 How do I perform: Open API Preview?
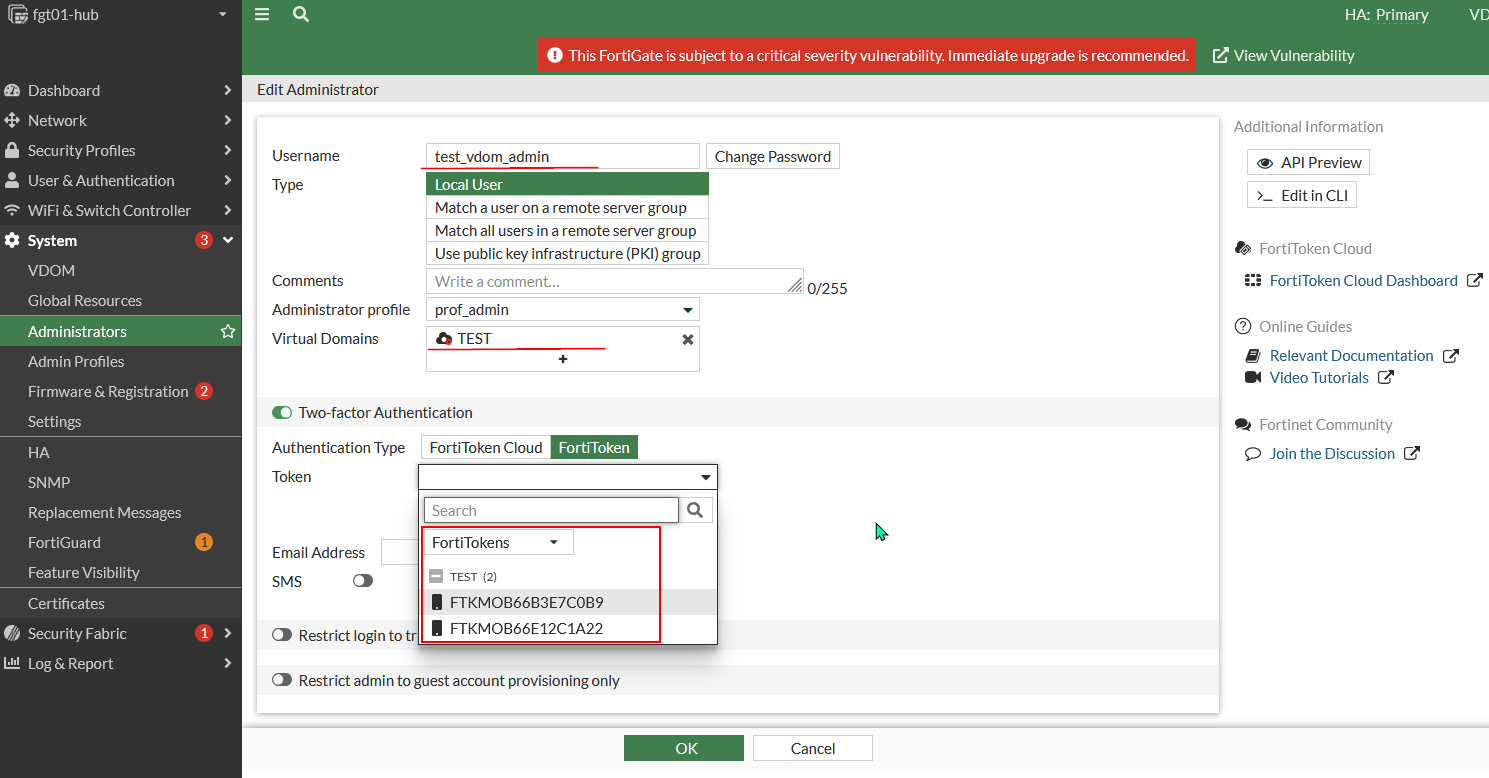[1309, 162]
